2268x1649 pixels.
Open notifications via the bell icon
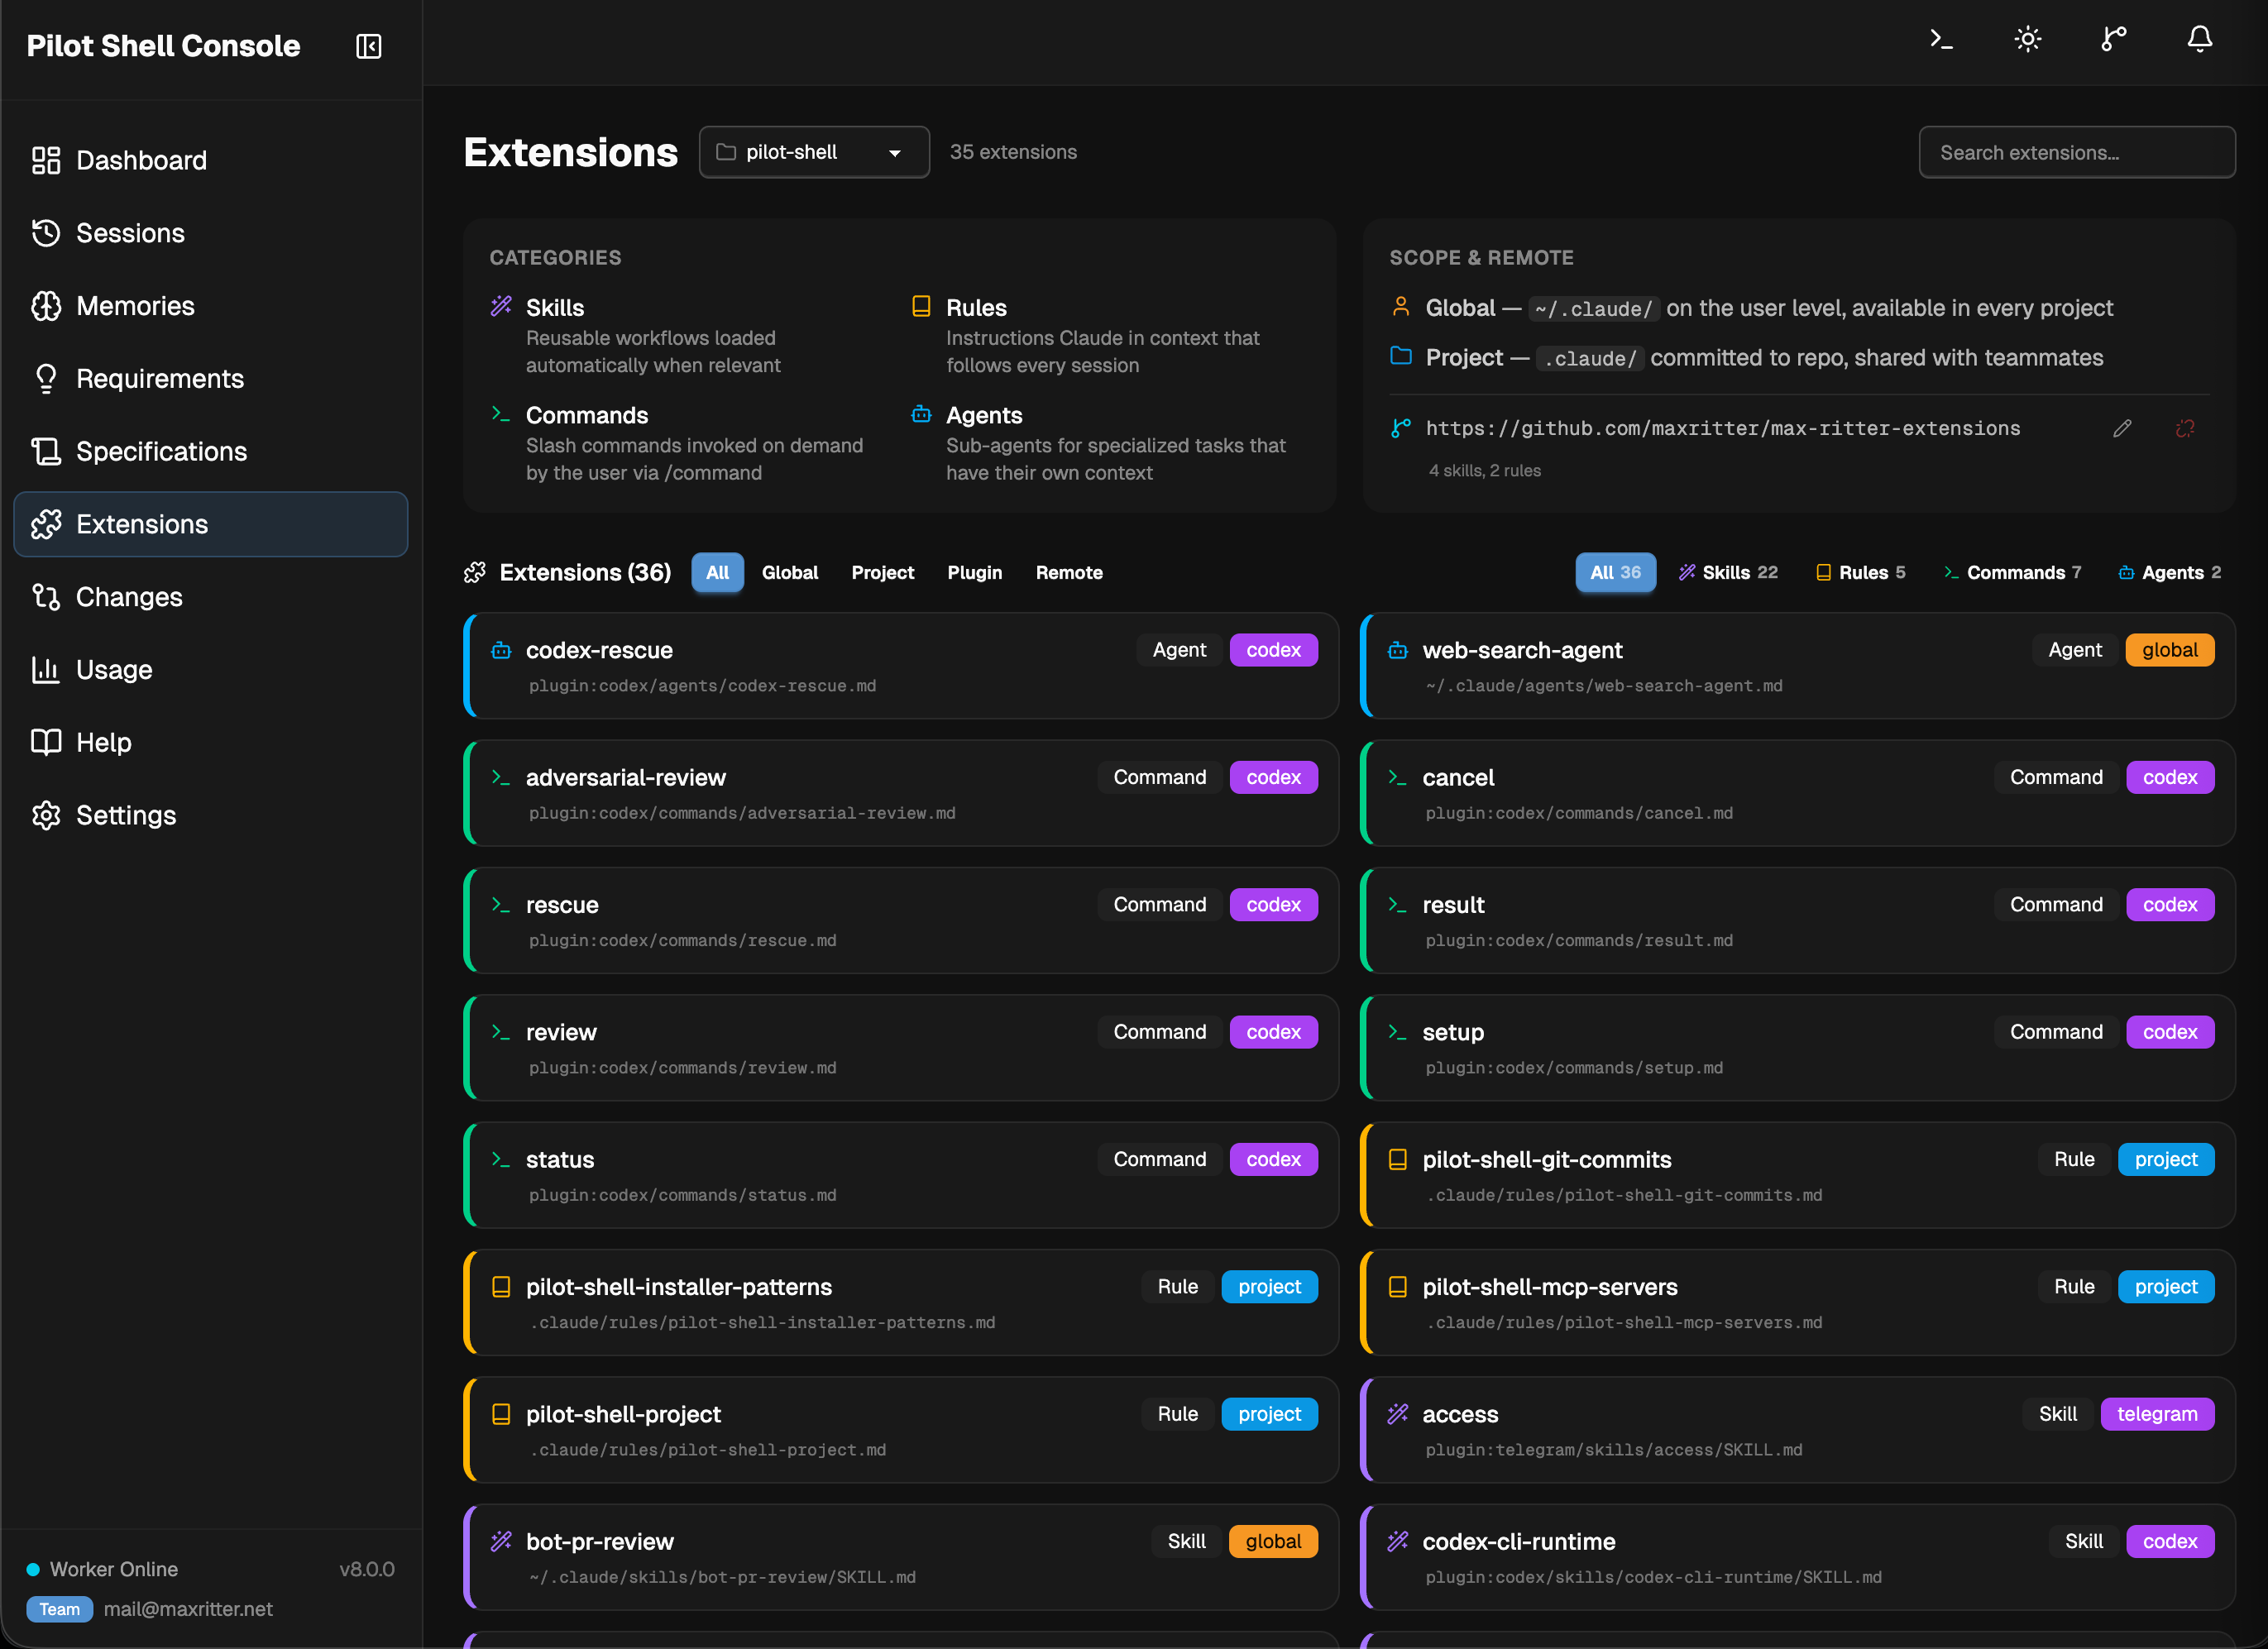click(2199, 39)
